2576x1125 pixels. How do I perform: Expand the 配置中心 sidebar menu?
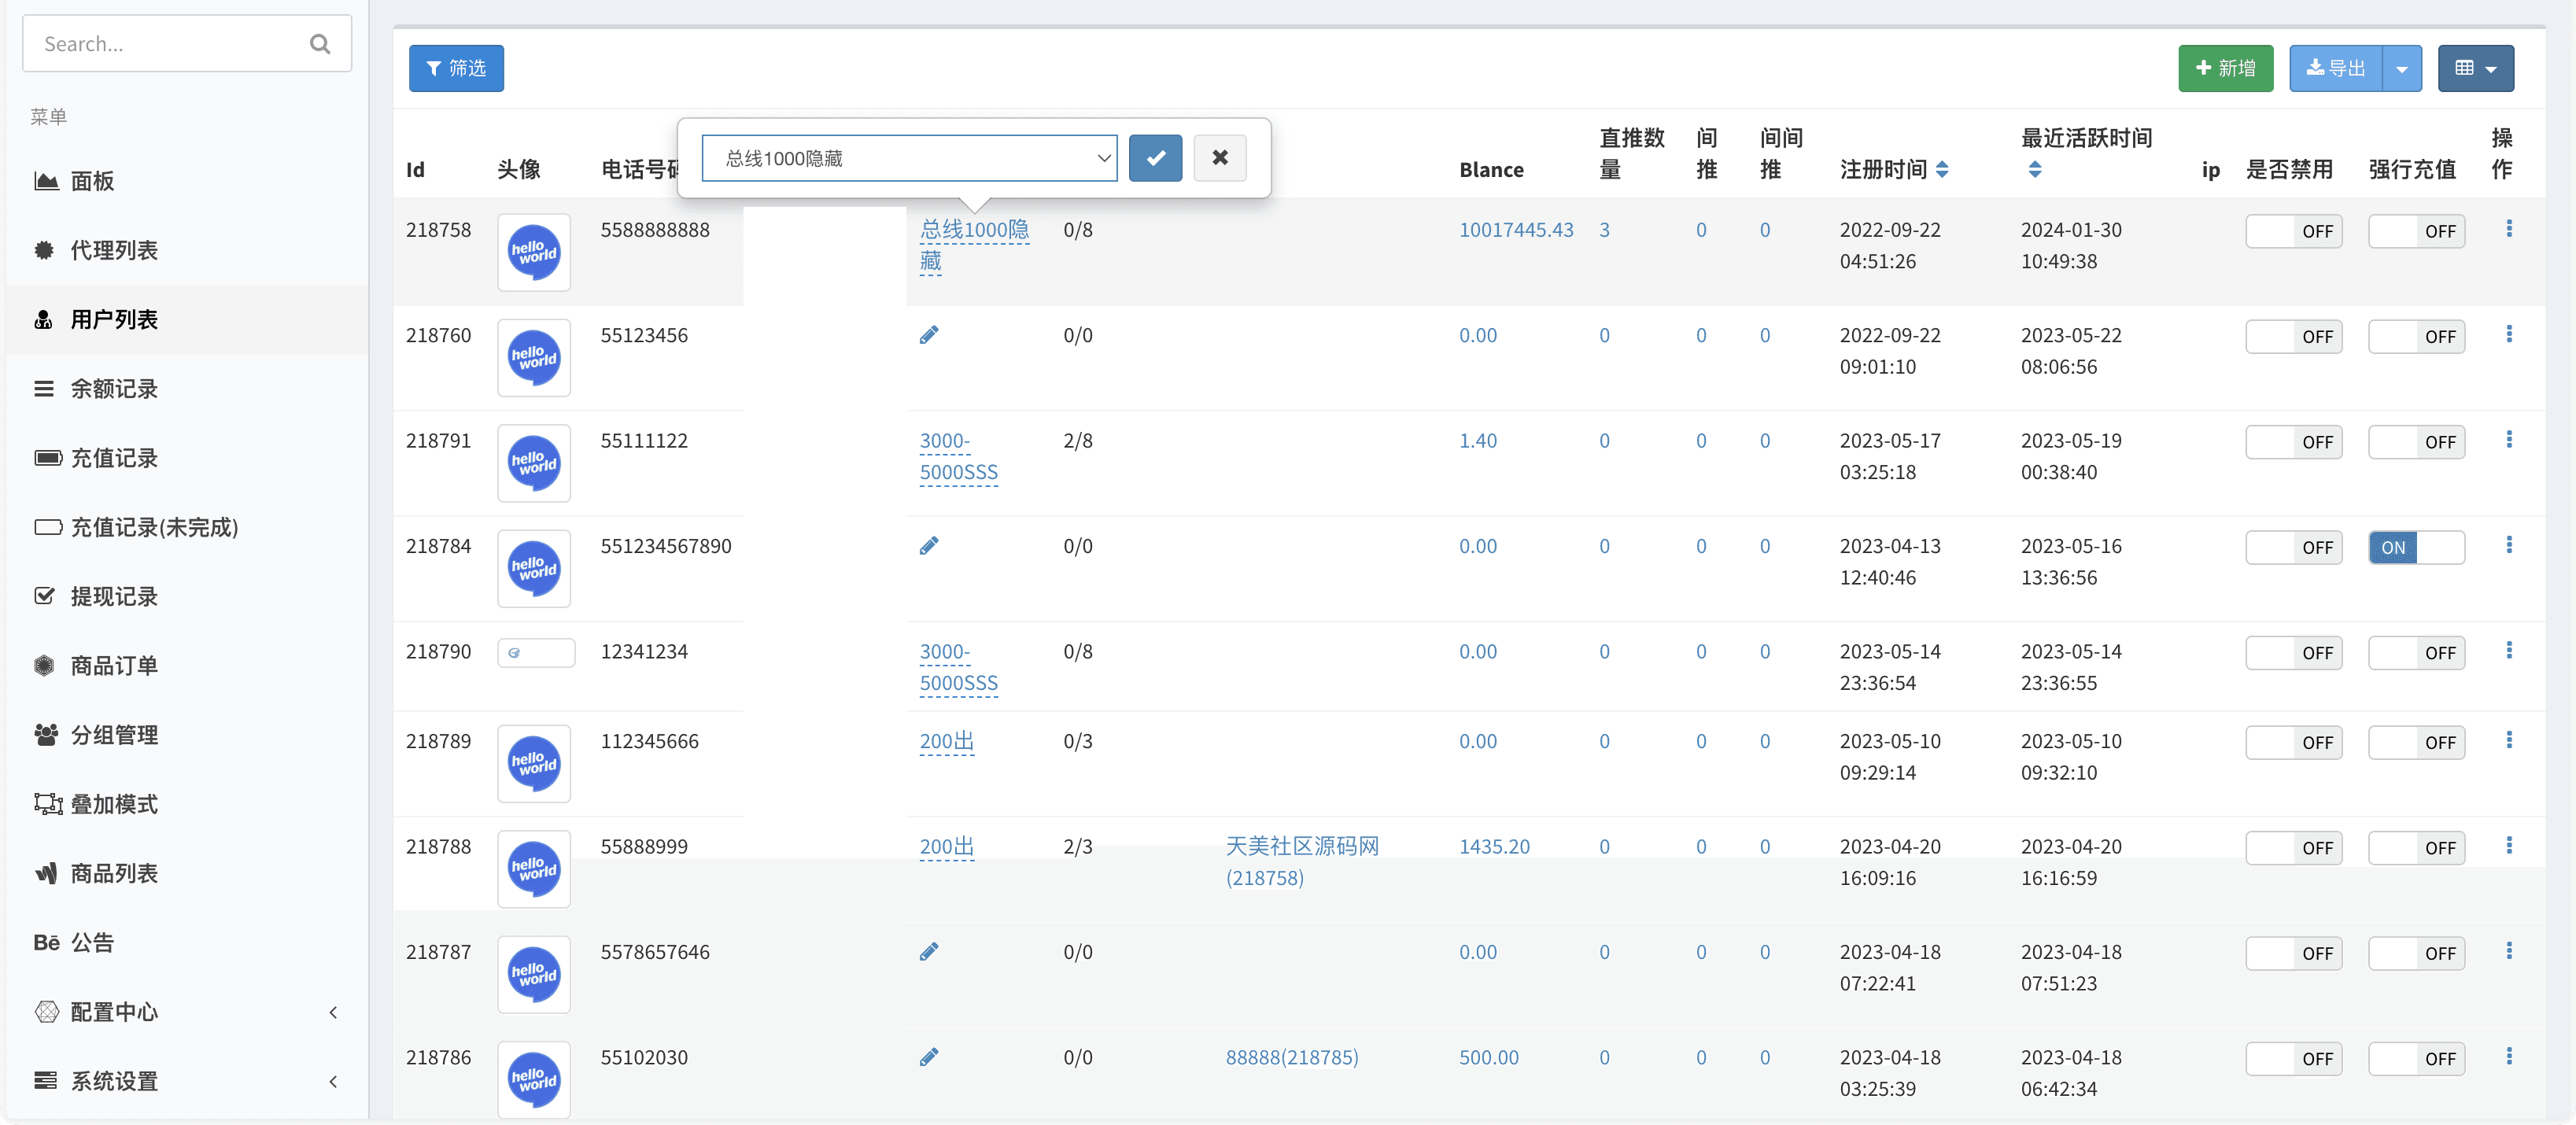click(114, 1012)
